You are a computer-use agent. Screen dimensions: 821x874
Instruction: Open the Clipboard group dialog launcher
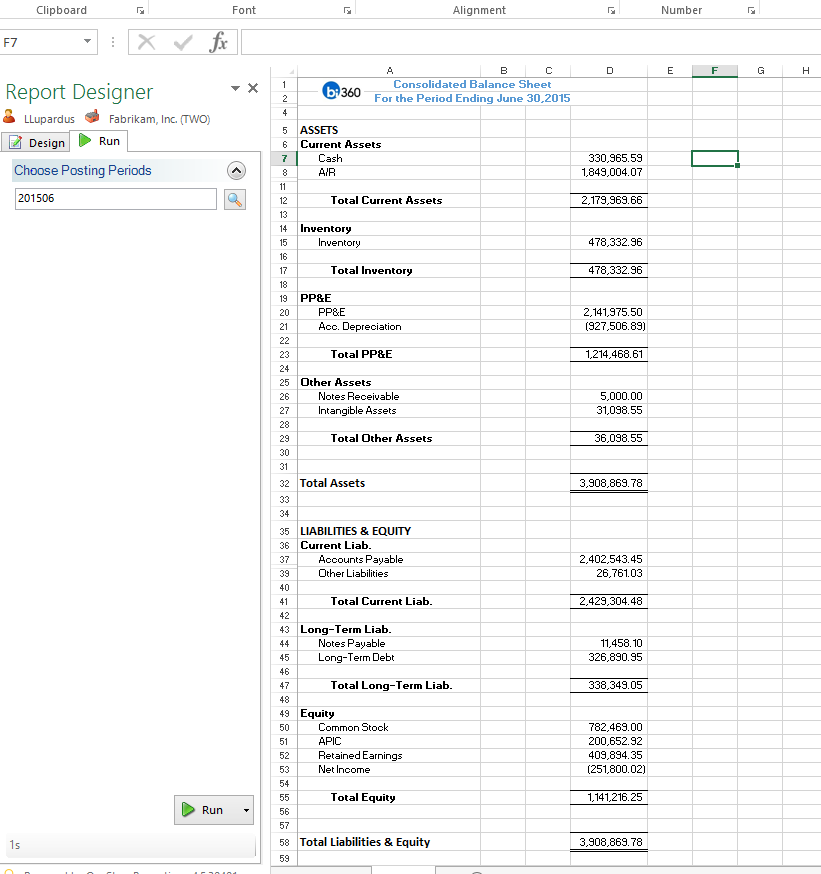[140, 11]
